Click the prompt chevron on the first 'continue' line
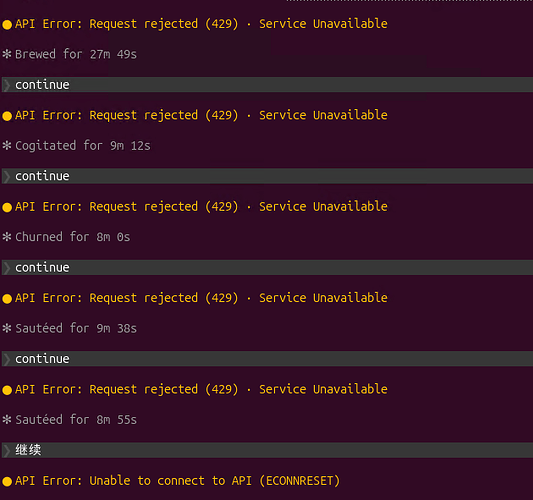 coord(6,85)
